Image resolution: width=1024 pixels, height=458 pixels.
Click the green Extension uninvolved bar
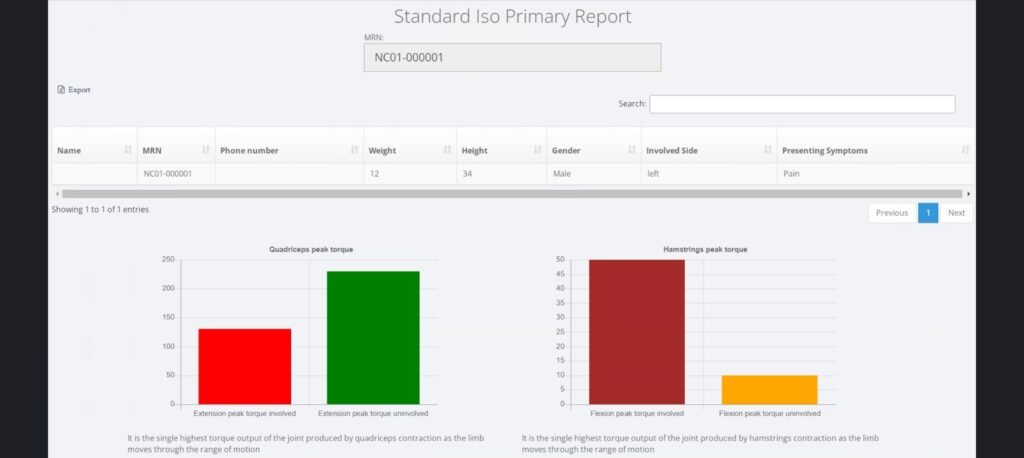pyautogui.click(x=373, y=338)
